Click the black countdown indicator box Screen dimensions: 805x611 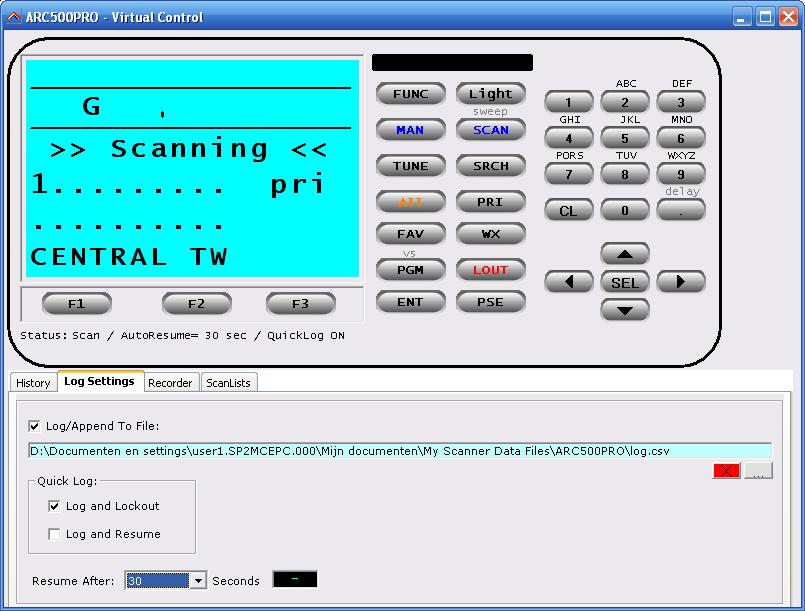(295, 579)
